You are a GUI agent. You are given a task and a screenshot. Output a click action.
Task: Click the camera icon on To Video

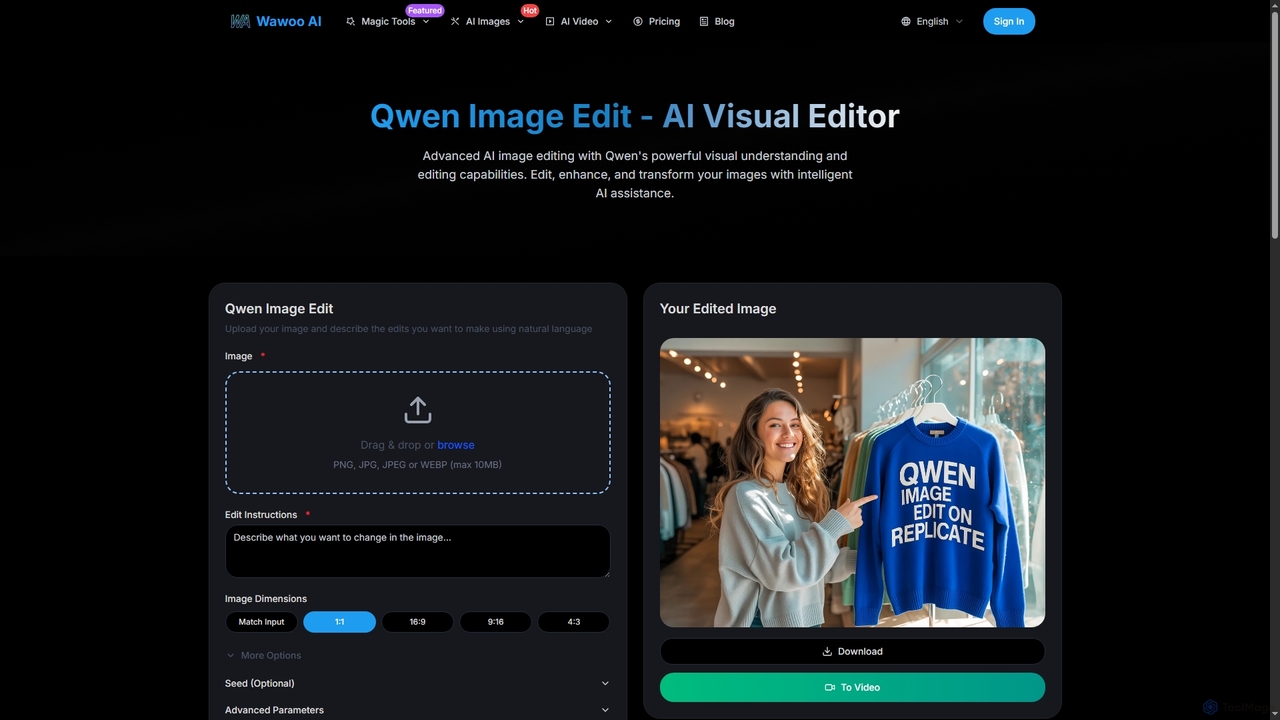pos(829,687)
